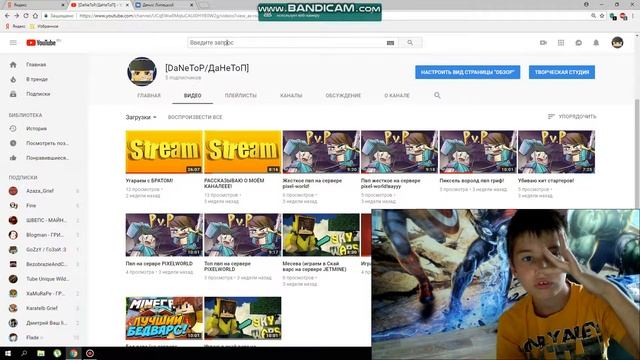The width and height of the screenshot is (640, 360).
Task: Open the YouTube apps grid icon
Action: click(561, 42)
